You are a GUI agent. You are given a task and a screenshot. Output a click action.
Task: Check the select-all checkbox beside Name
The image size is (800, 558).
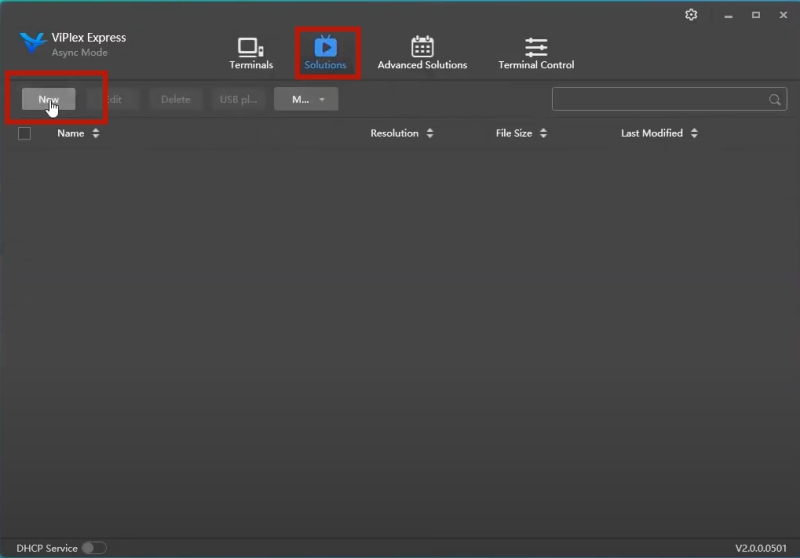coord(25,133)
